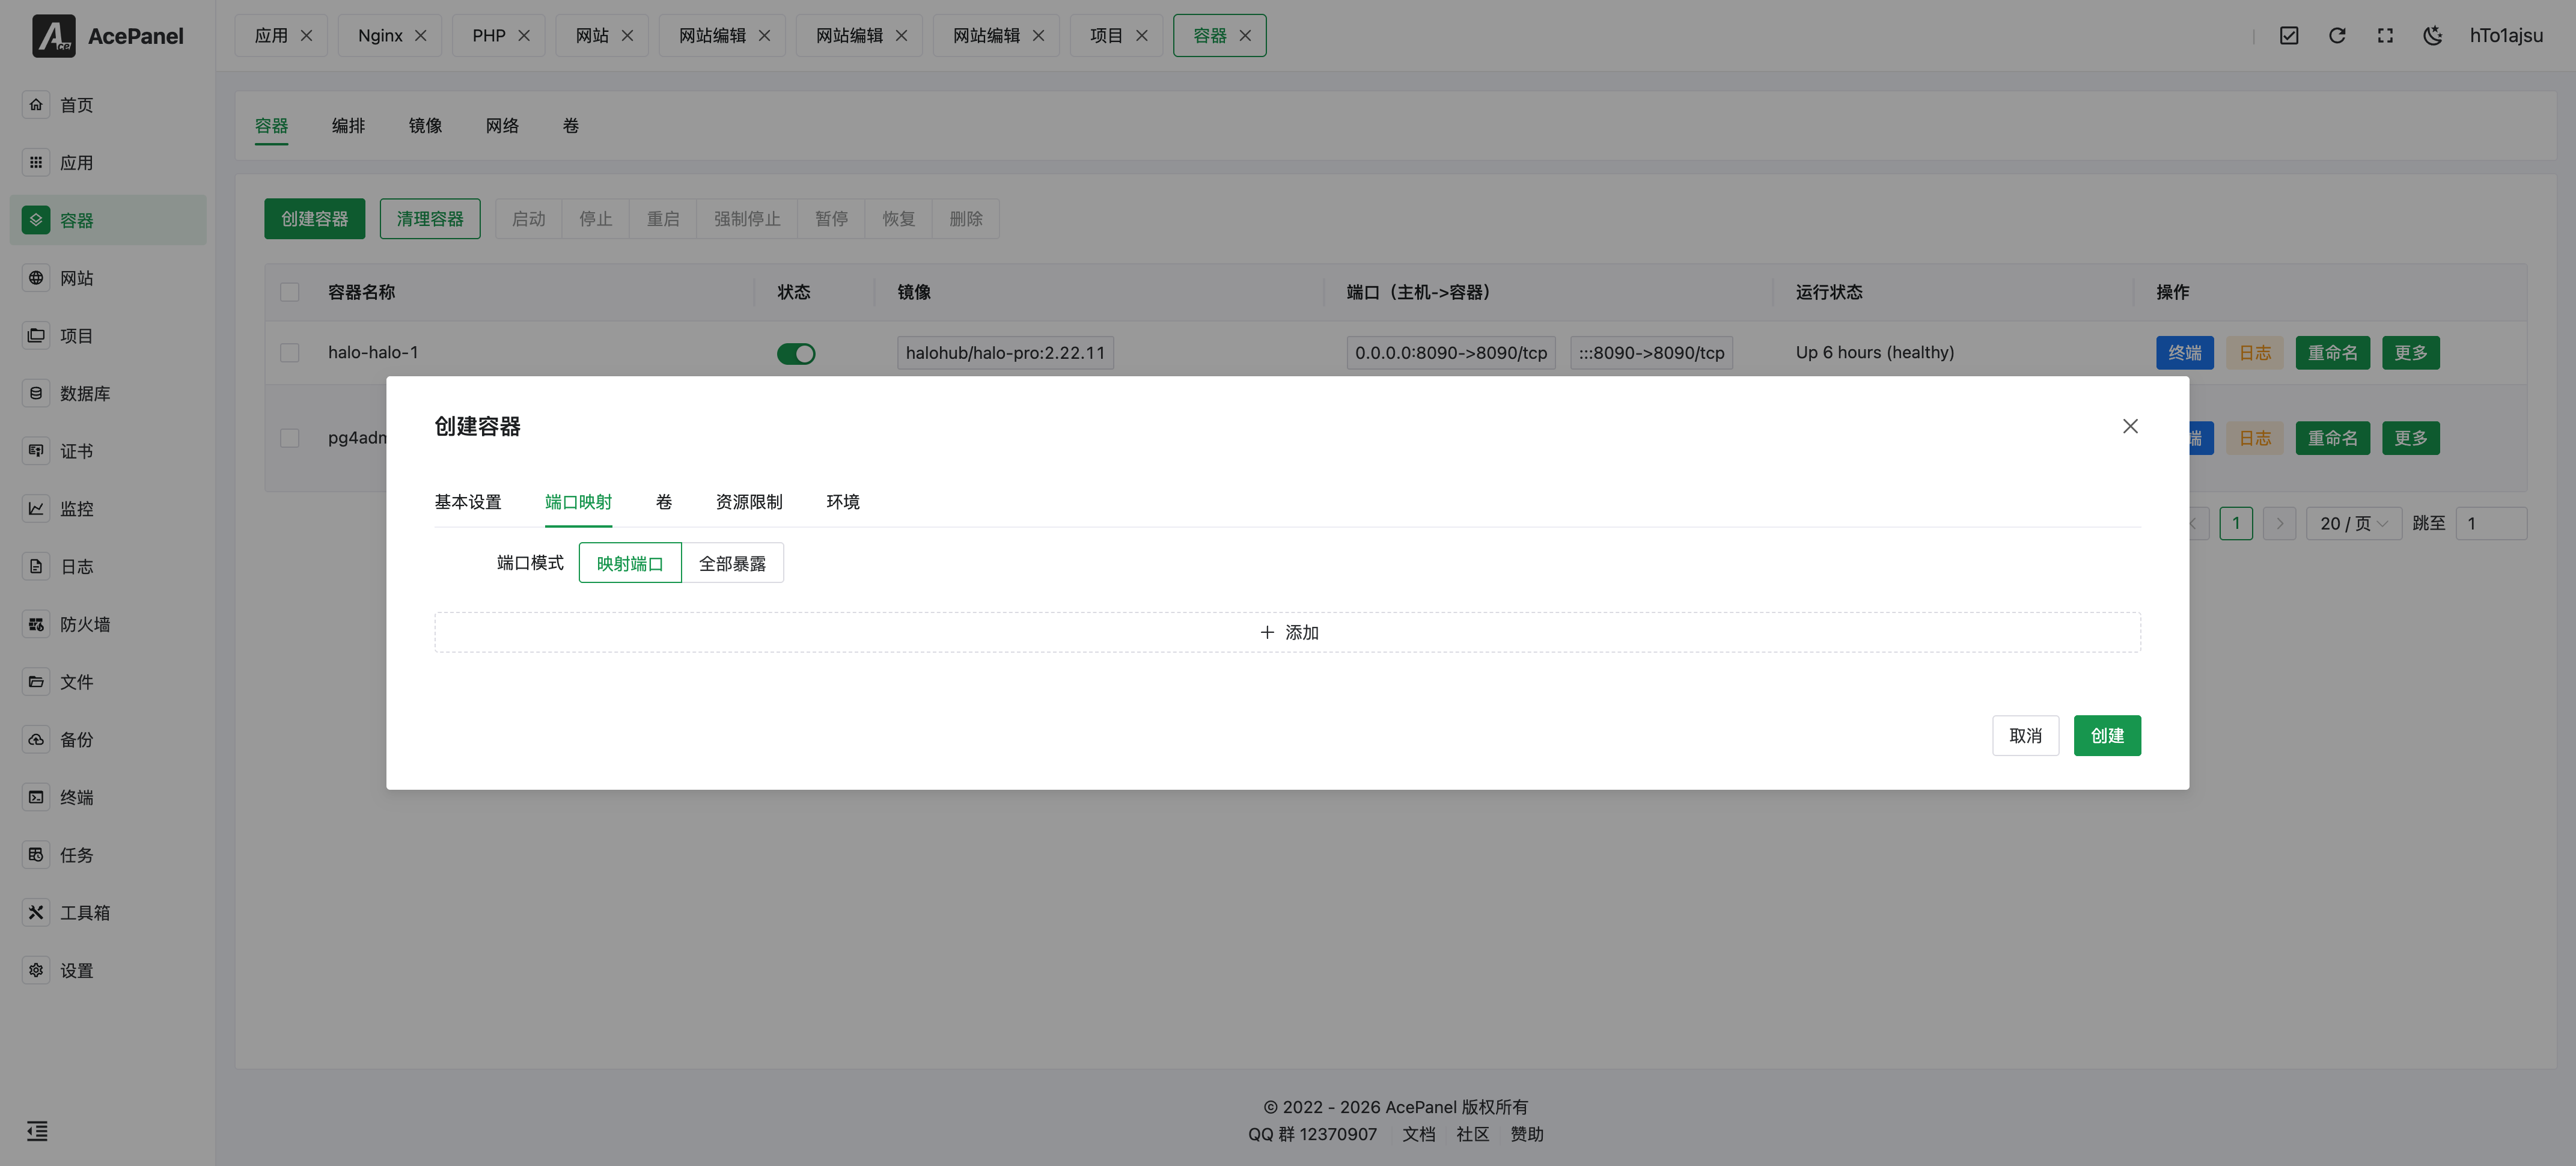
Task: Switch to 资源限制 tab in dialog
Action: (x=748, y=502)
